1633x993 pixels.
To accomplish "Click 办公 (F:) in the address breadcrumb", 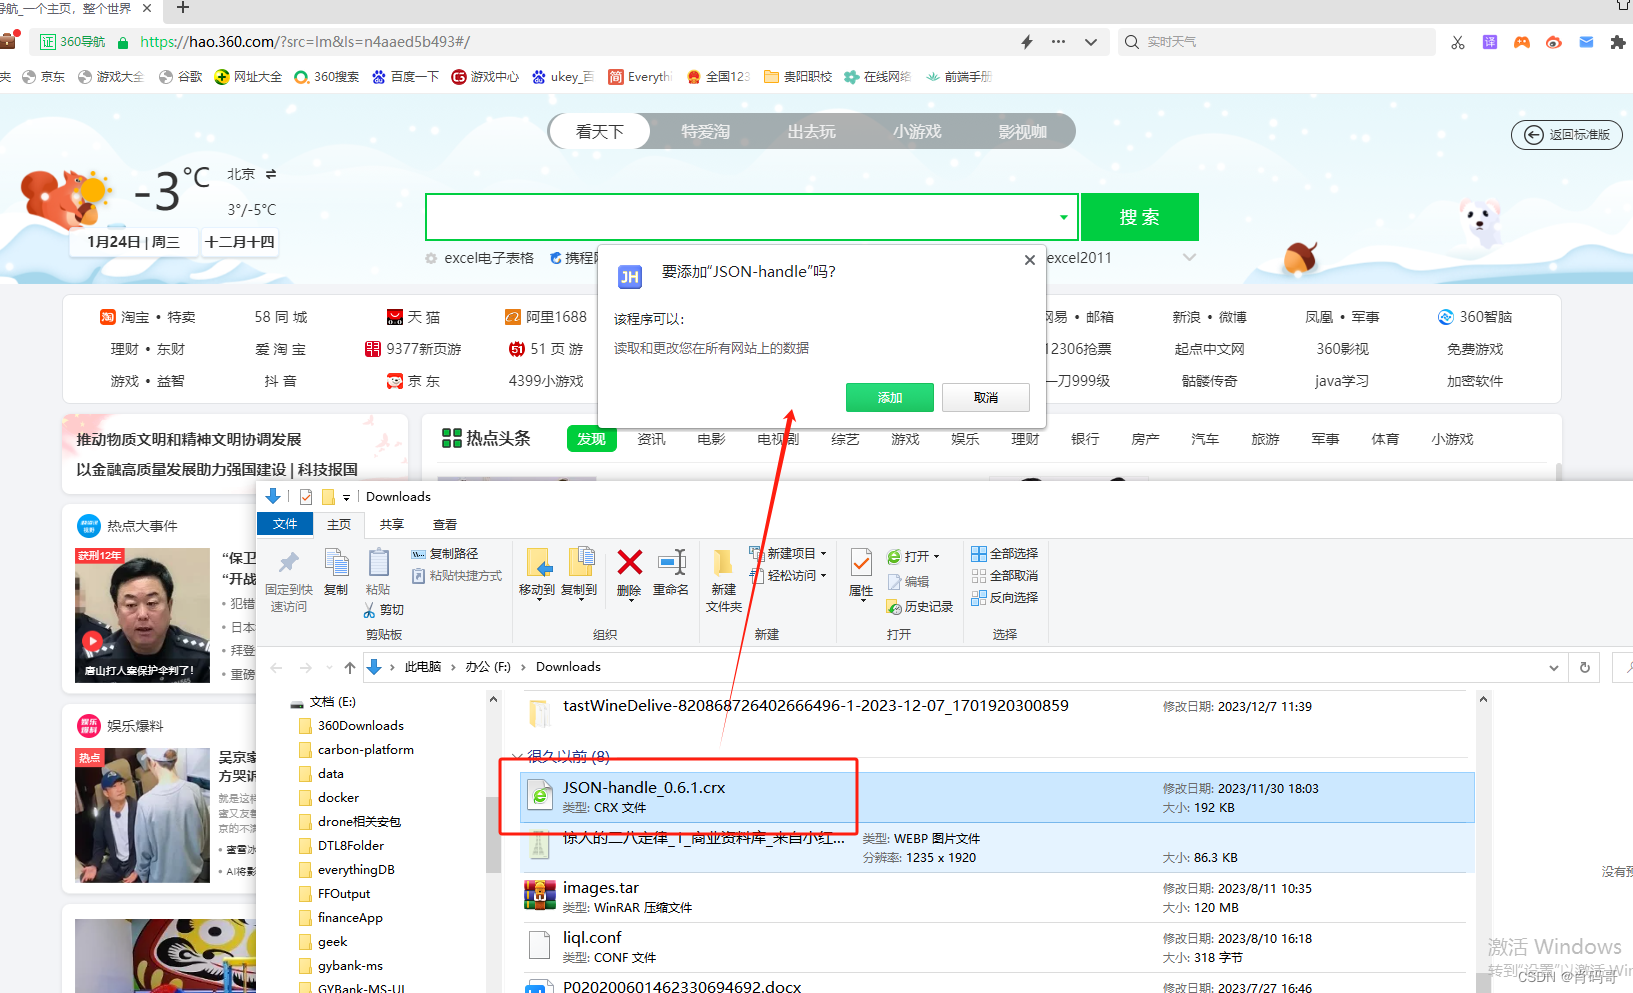I will (487, 667).
